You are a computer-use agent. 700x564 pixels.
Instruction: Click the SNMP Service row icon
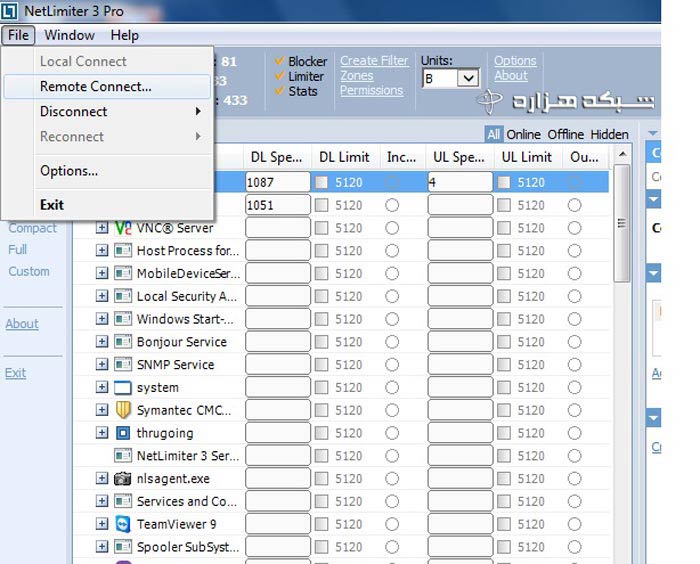pos(123,364)
